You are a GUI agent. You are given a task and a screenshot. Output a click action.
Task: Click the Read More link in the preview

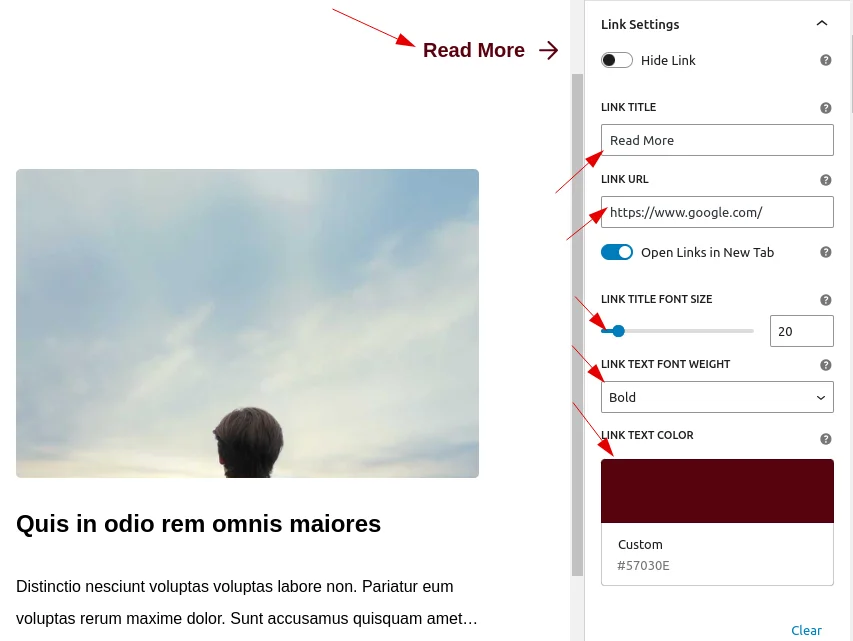(473, 50)
